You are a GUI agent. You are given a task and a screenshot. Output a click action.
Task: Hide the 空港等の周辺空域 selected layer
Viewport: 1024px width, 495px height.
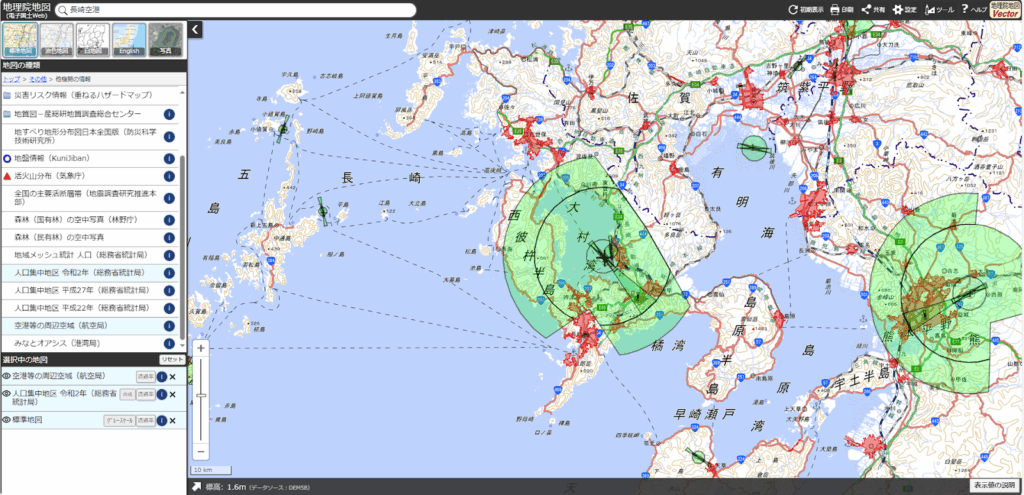(x=7, y=377)
